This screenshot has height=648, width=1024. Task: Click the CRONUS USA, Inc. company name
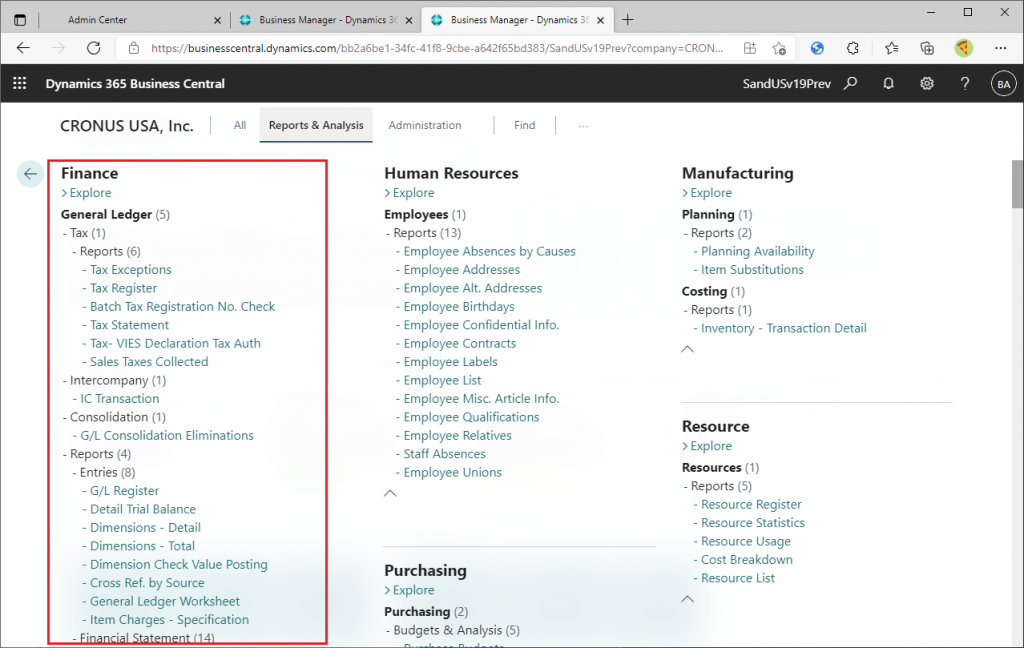click(x=127, y=125)
